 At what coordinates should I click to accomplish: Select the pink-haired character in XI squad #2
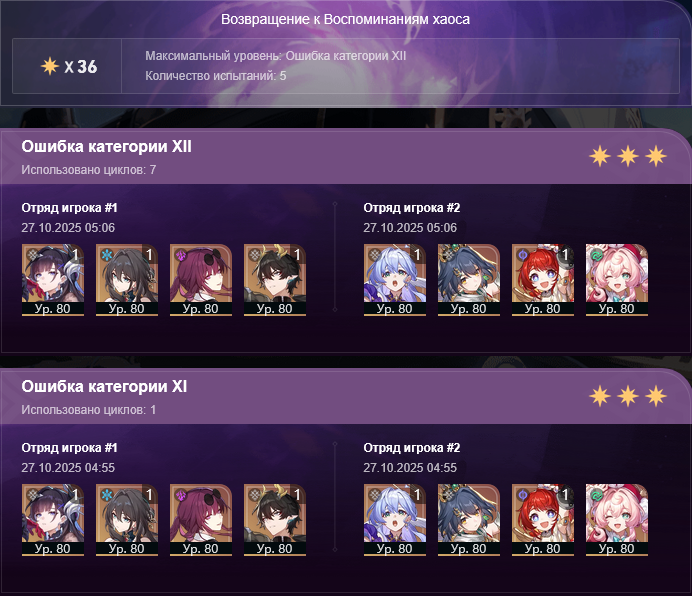617,520
